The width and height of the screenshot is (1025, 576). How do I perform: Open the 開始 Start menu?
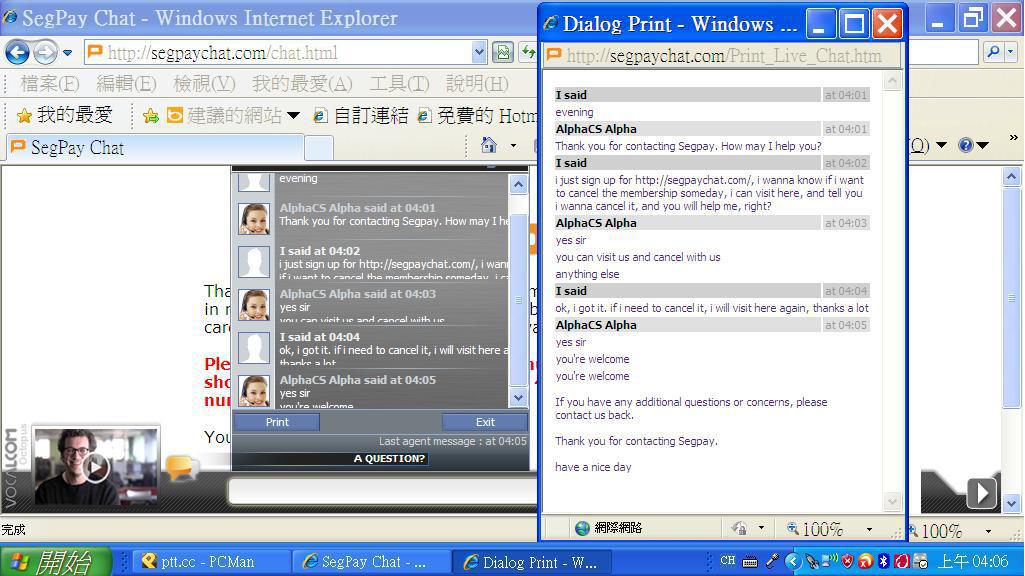[x=56, y=562]
